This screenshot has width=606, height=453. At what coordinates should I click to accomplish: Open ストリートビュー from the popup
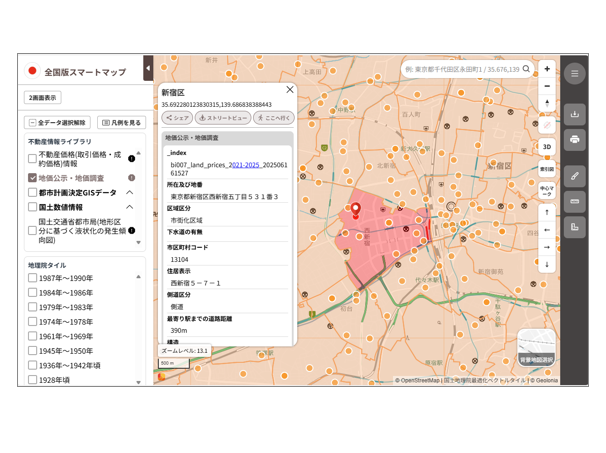point(223,118)
